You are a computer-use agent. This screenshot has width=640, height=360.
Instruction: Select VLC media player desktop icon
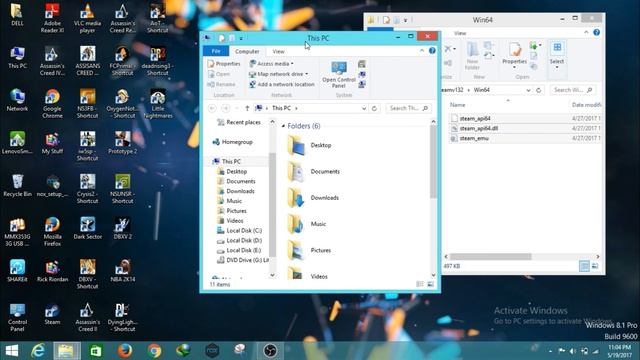tap(87, 18)
